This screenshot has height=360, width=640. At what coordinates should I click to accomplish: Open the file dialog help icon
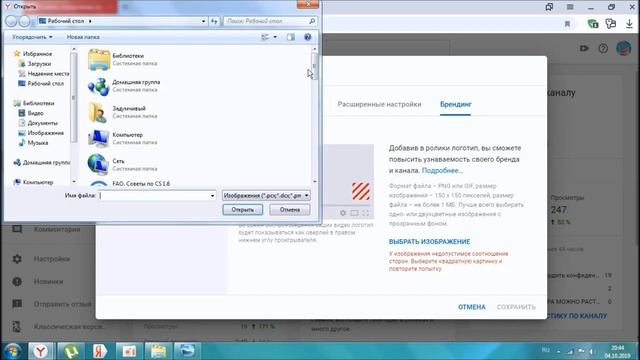pyautogui.click(x=308, y=37)
